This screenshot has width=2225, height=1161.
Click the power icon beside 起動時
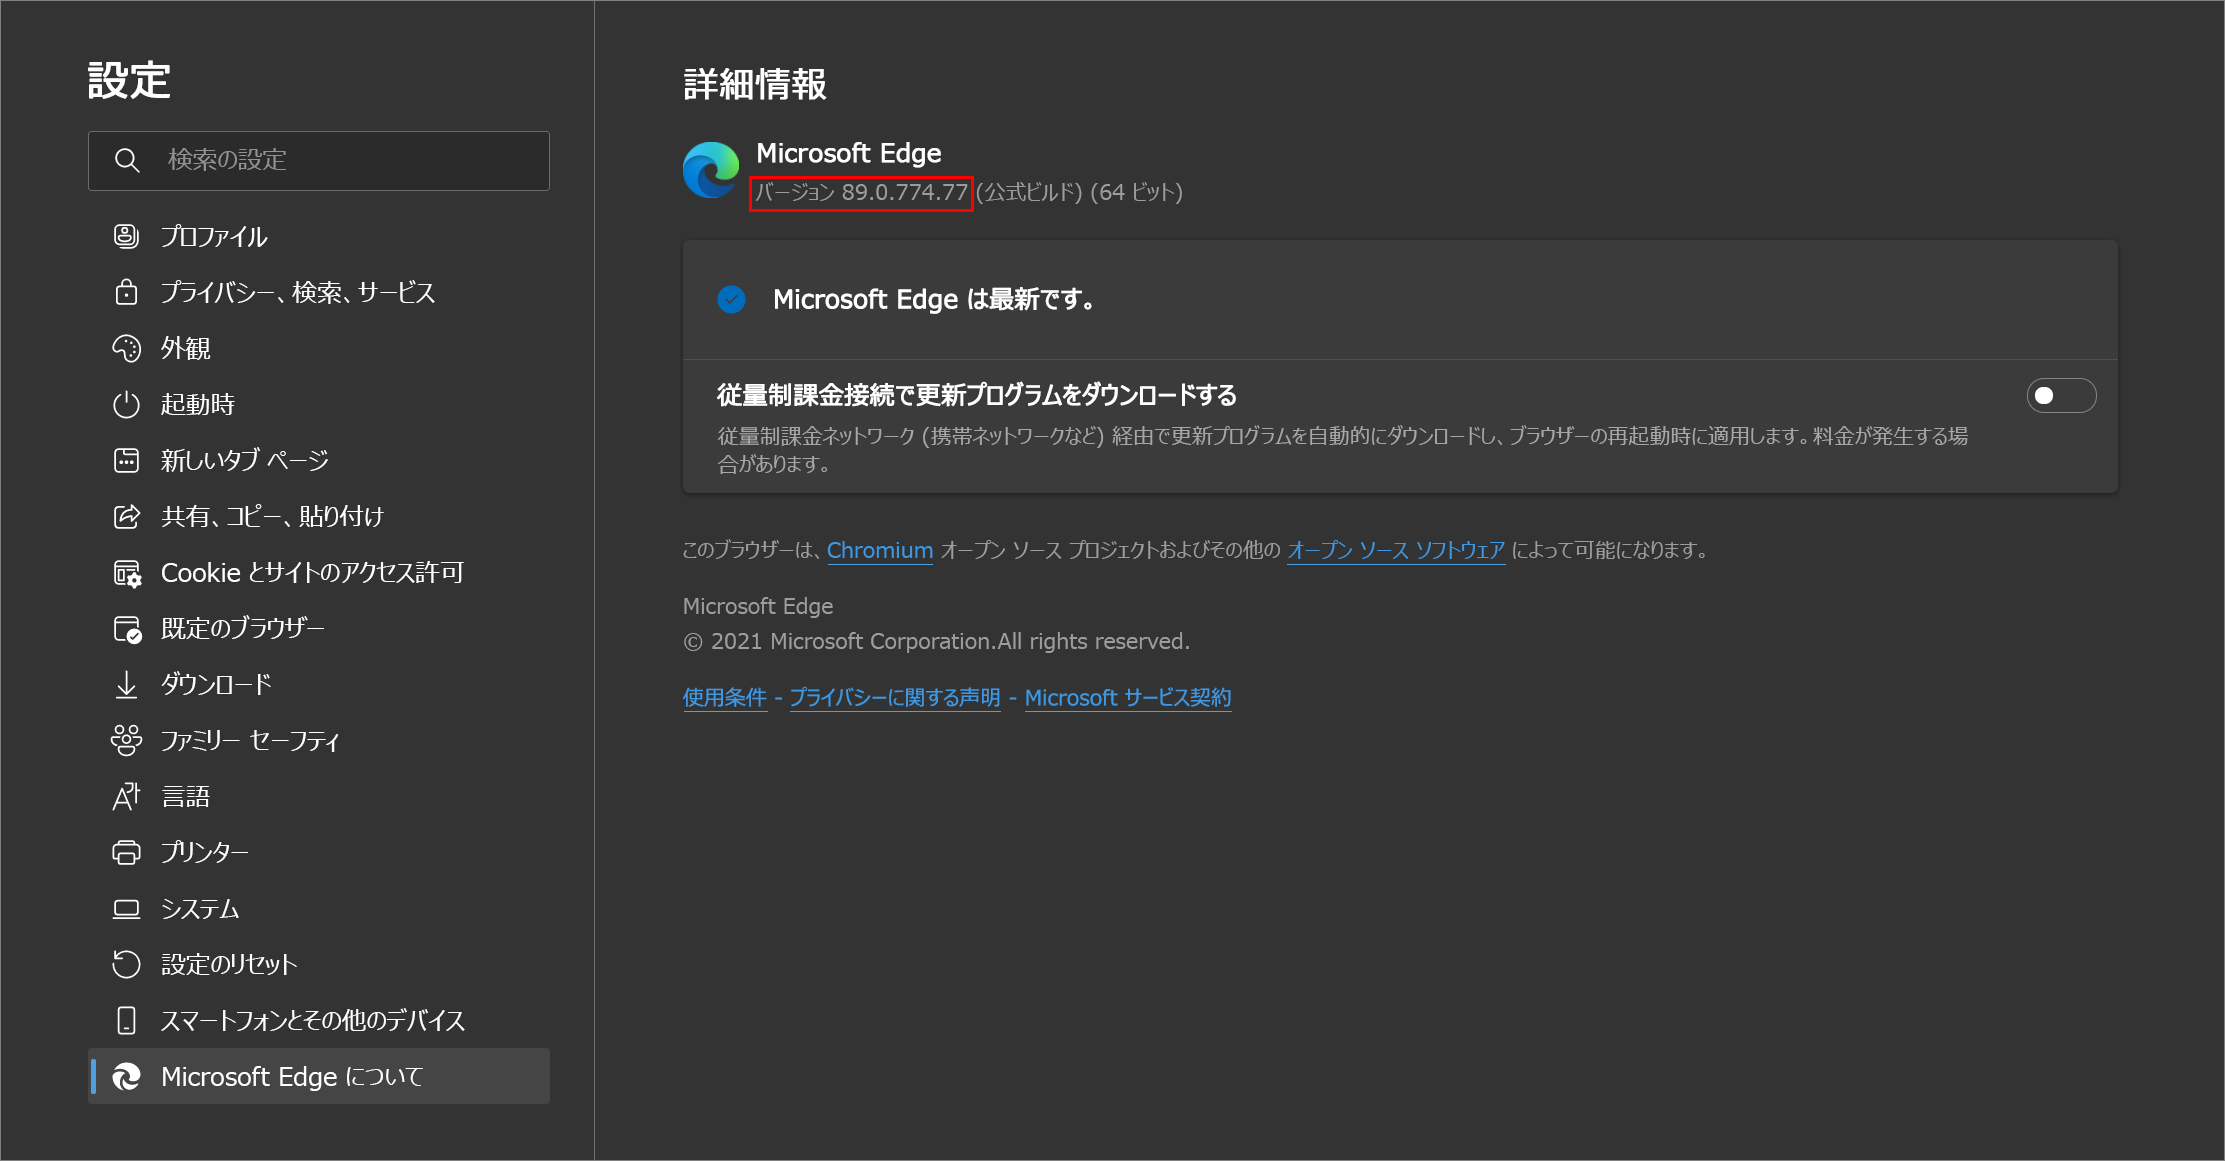(126, 404)
